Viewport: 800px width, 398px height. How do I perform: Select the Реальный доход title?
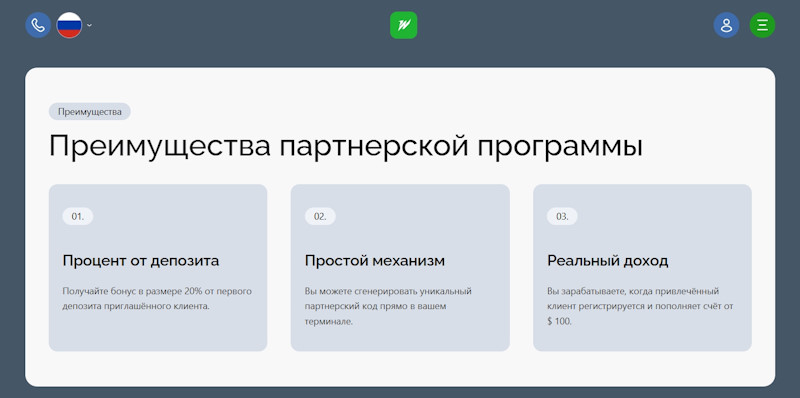click(x=608, y=261)
